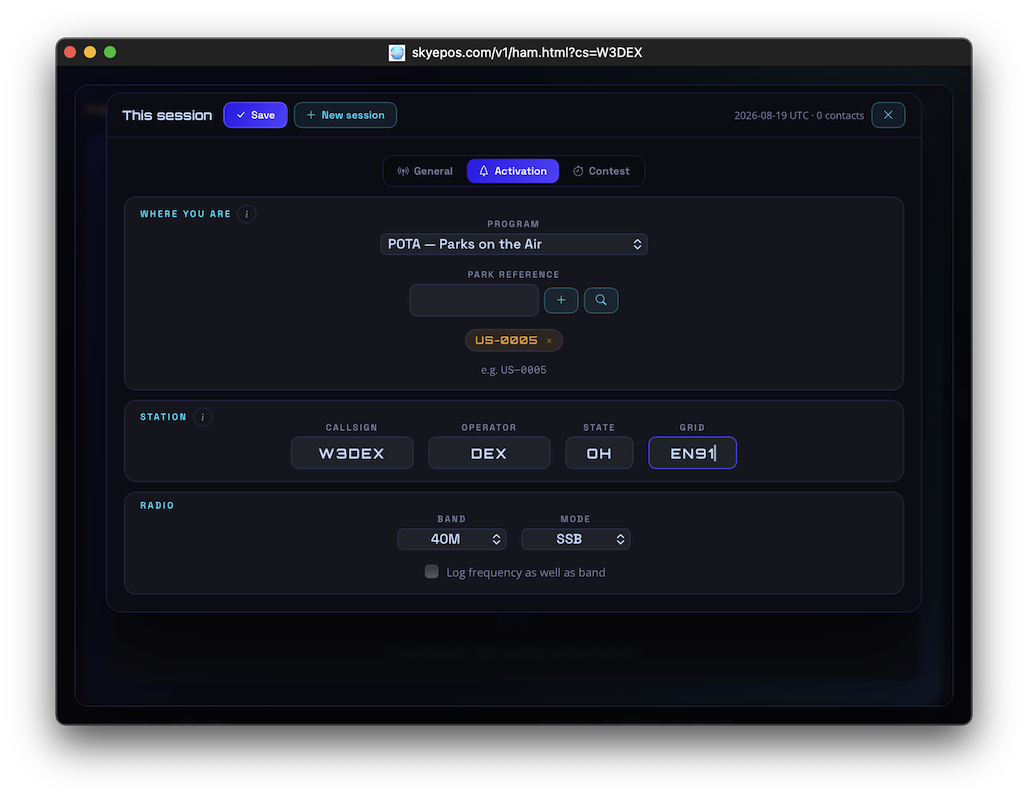This screenshot has height=799, width=1028.
Task: Click the Callsign field W3DEX
Action: click(352, 453)
